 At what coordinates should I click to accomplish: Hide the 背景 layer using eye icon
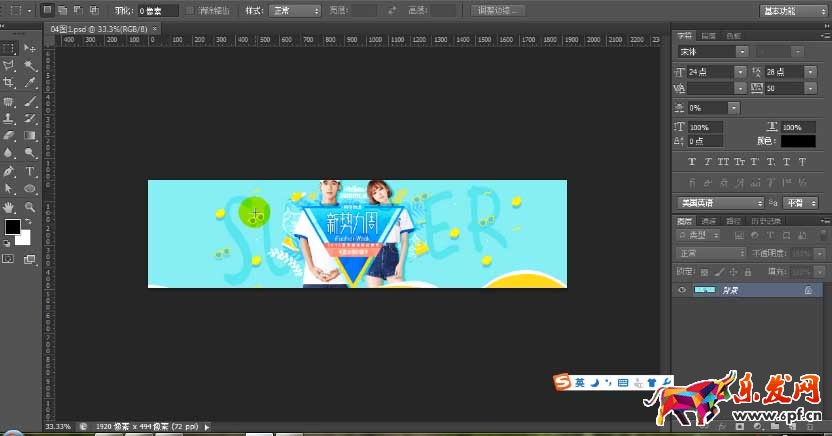click(683, 289)
